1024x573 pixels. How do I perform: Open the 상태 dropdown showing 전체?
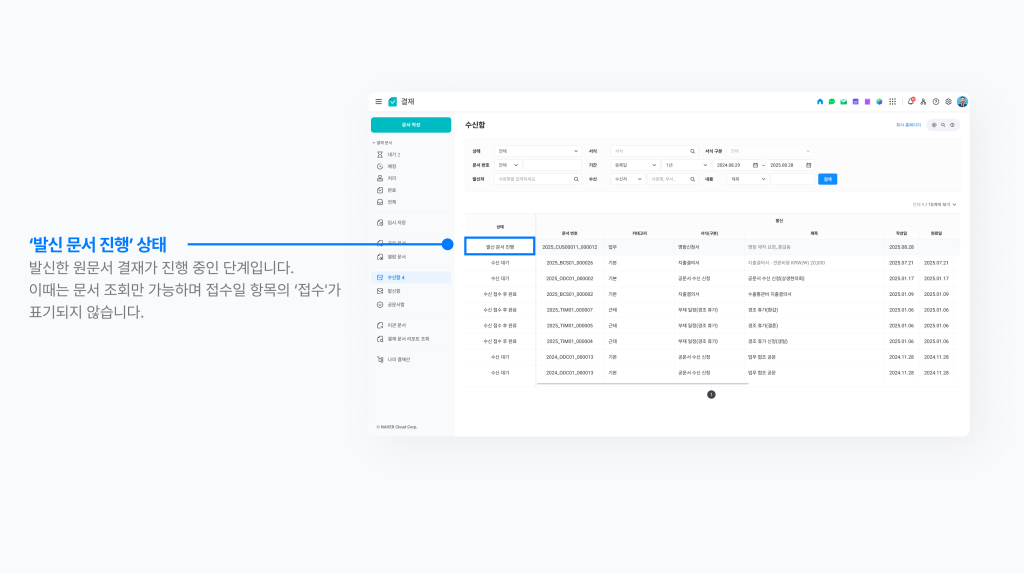pos(537,152)
